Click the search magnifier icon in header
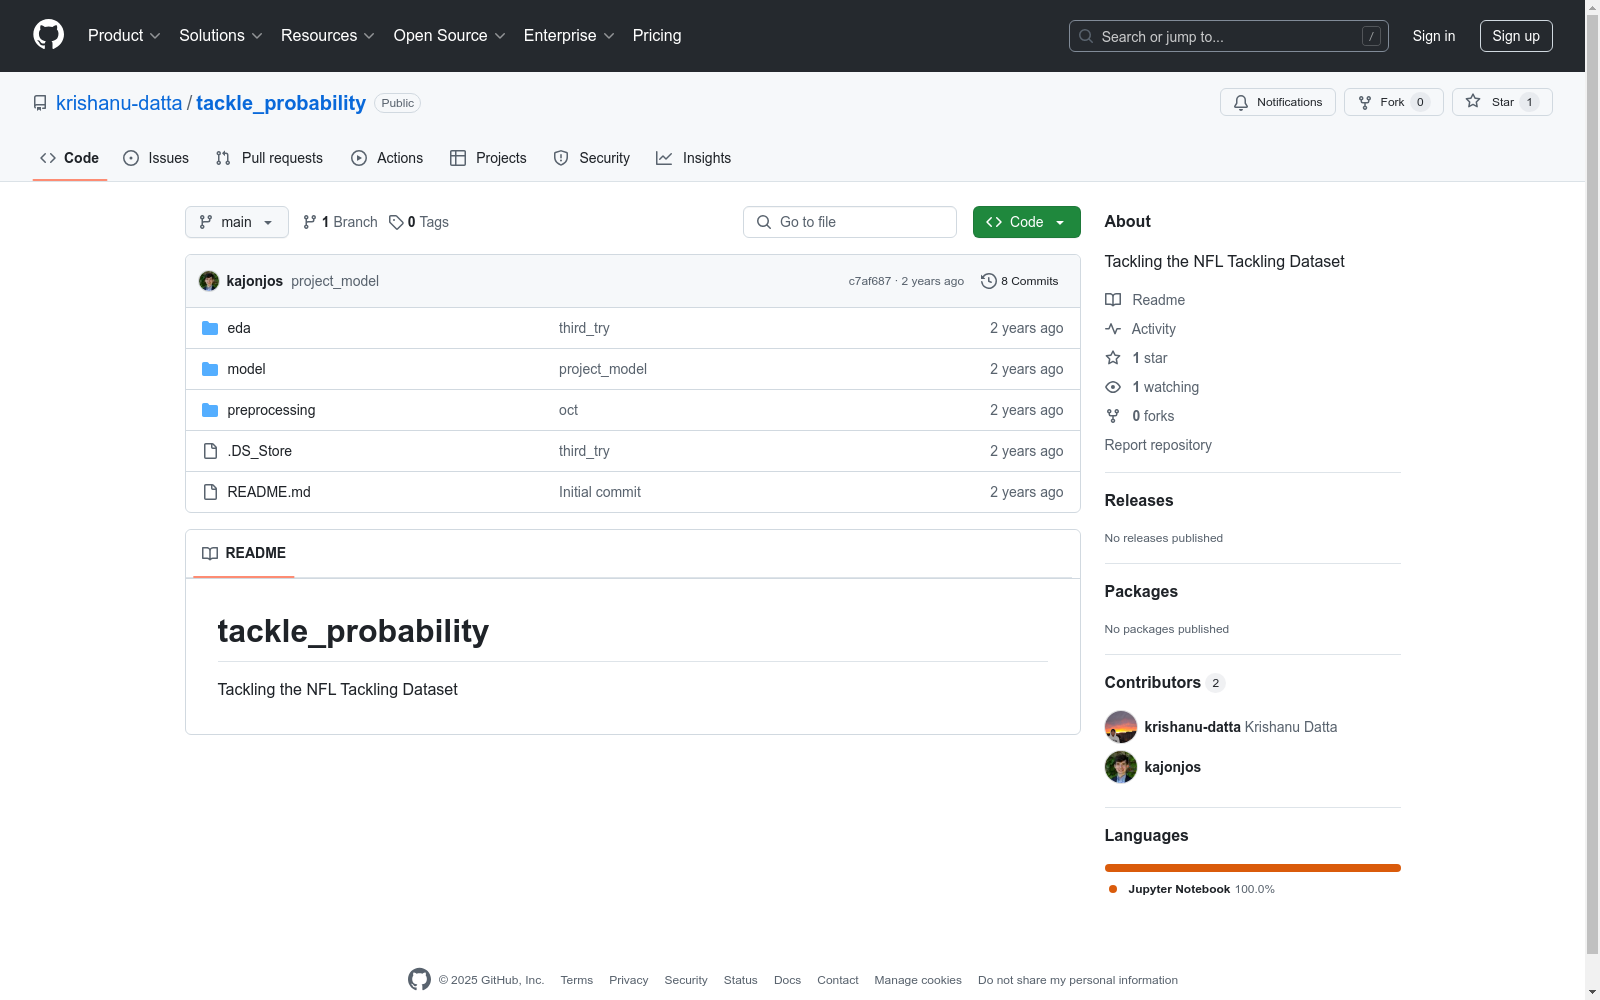1600x1000 pixels. click(x=1086, y=36)
